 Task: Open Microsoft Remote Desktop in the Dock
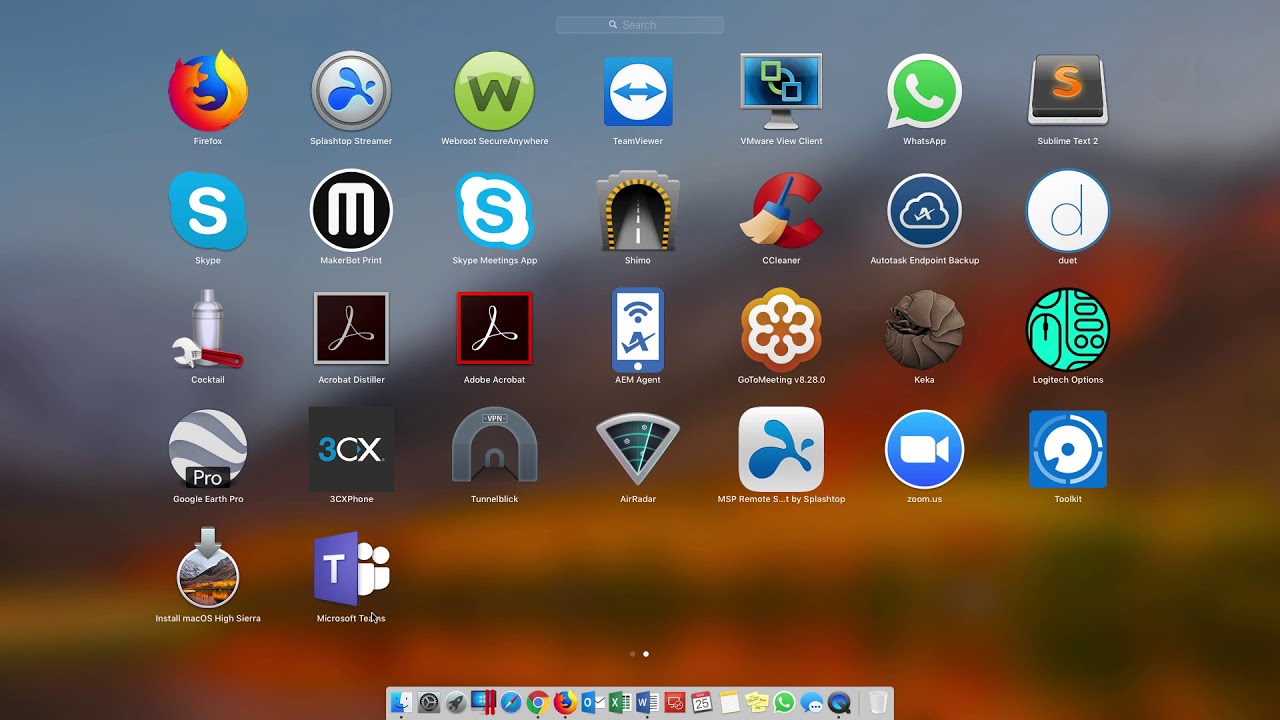(675, 703)
